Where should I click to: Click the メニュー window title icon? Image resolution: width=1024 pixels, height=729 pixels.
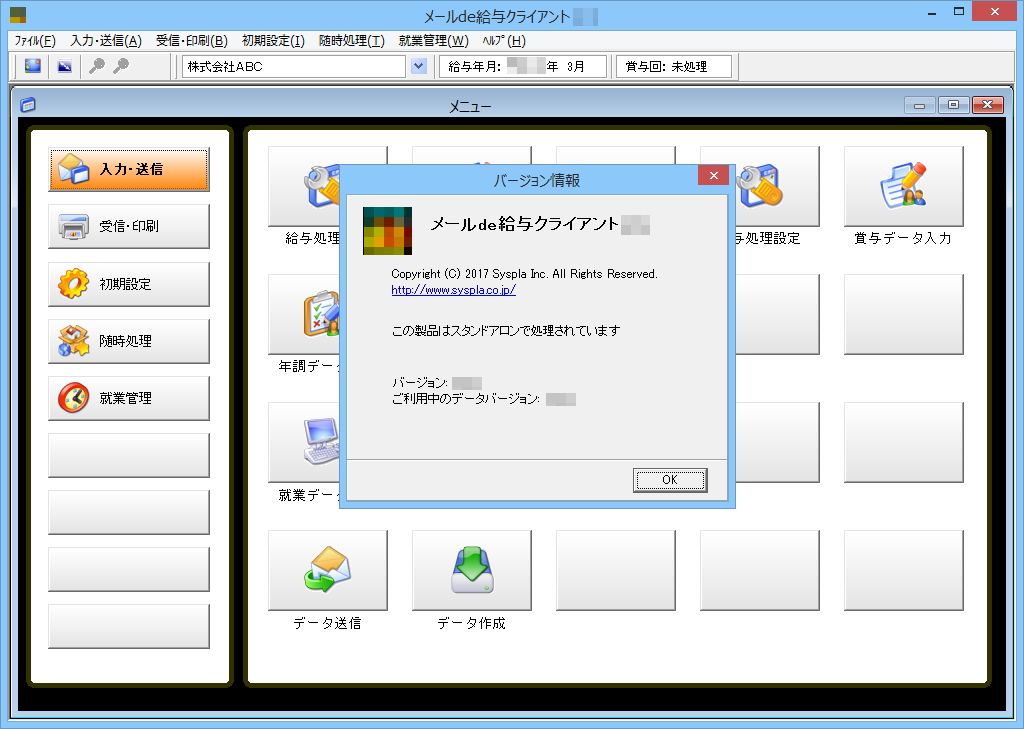(x=27, y=105)
